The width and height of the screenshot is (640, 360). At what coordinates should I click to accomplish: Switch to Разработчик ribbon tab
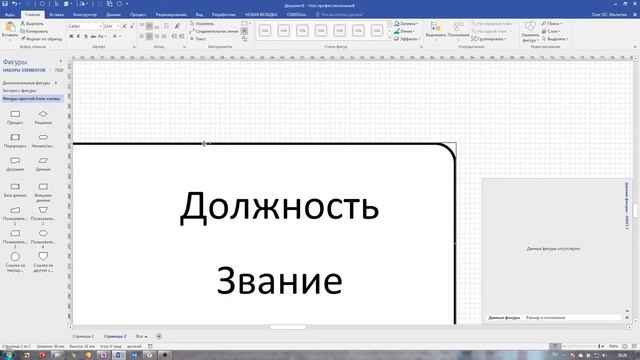pyautogui.click(x=224, y=15)
